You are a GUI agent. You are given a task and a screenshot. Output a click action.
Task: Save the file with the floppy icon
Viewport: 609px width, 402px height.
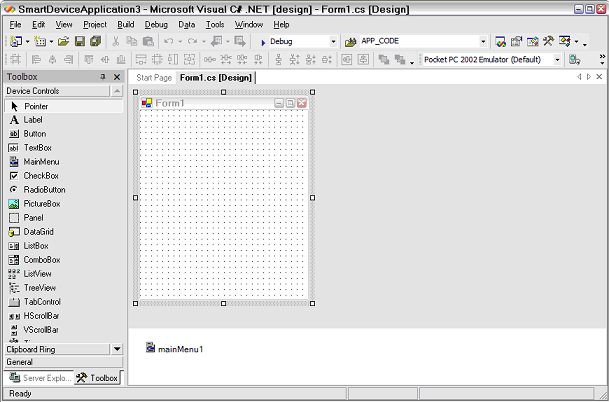pyautogui.click(x=80, y=41)
